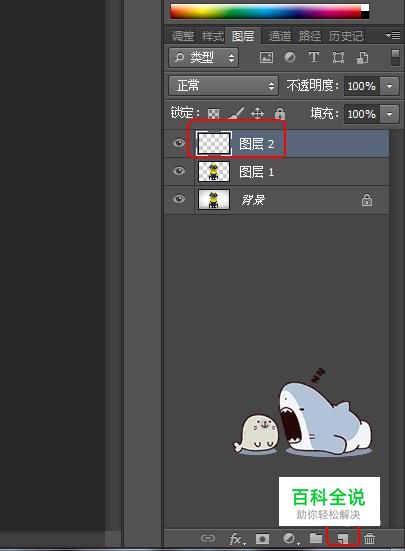
Task: Open the 不透明度 opacity slider arrow
Action: (390, 86)
